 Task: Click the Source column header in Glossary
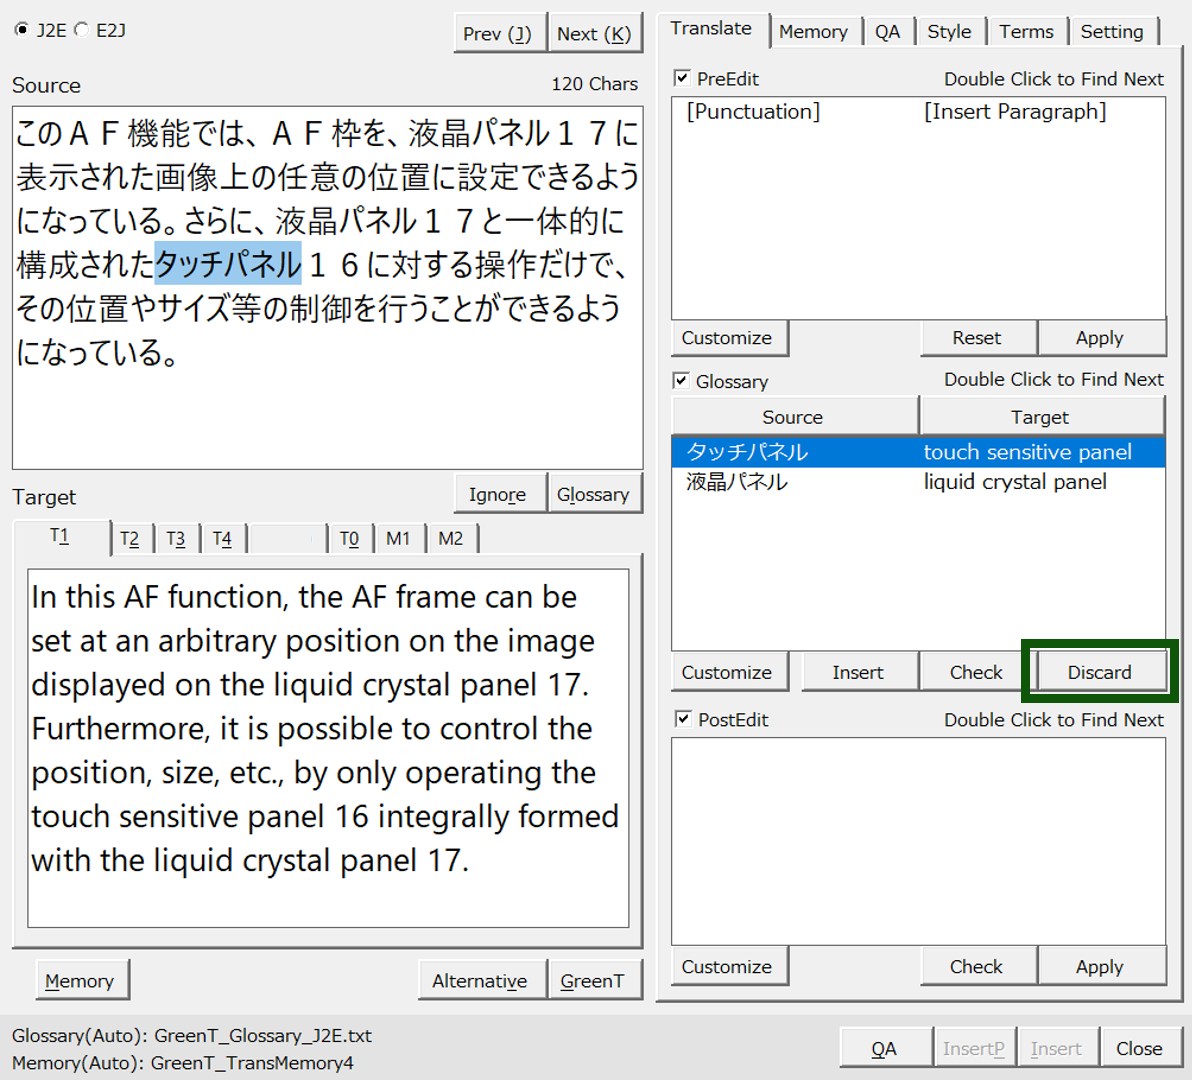[x=793, y=417]
